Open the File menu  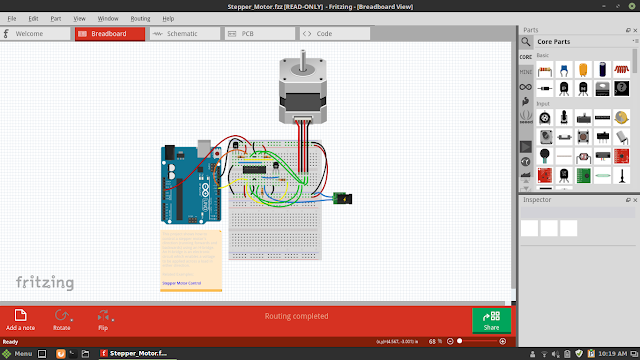[x=12, y=18]
